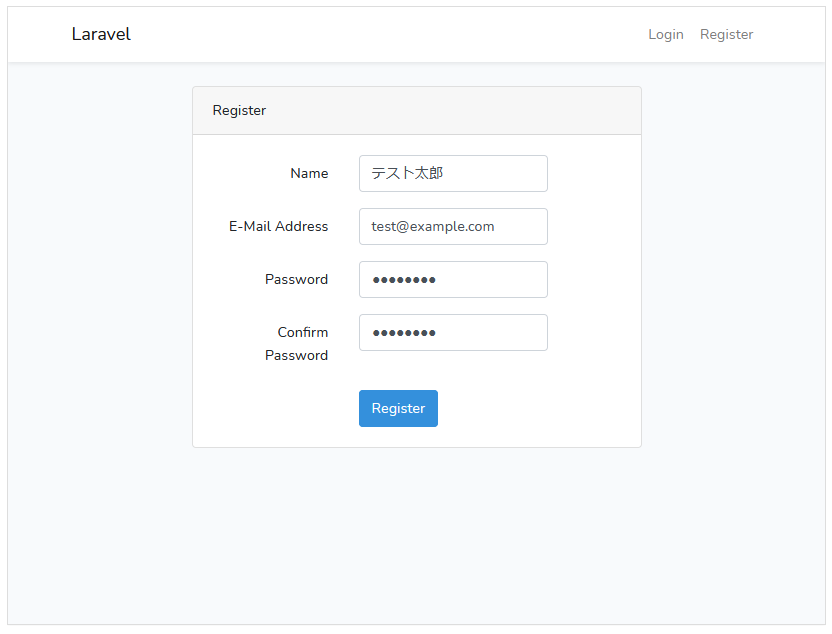832x634 pixels.
Task: Click white card space right of Register button
Action: (540, 408)
